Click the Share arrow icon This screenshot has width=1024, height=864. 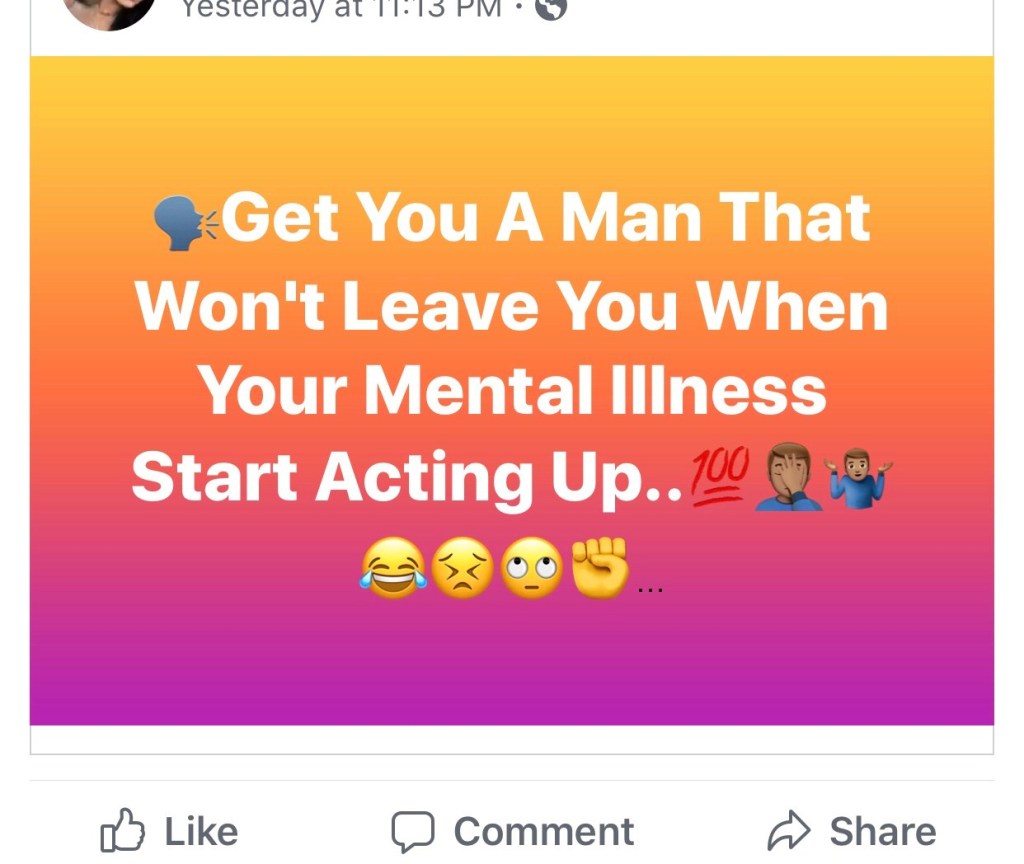click(788, 831)
